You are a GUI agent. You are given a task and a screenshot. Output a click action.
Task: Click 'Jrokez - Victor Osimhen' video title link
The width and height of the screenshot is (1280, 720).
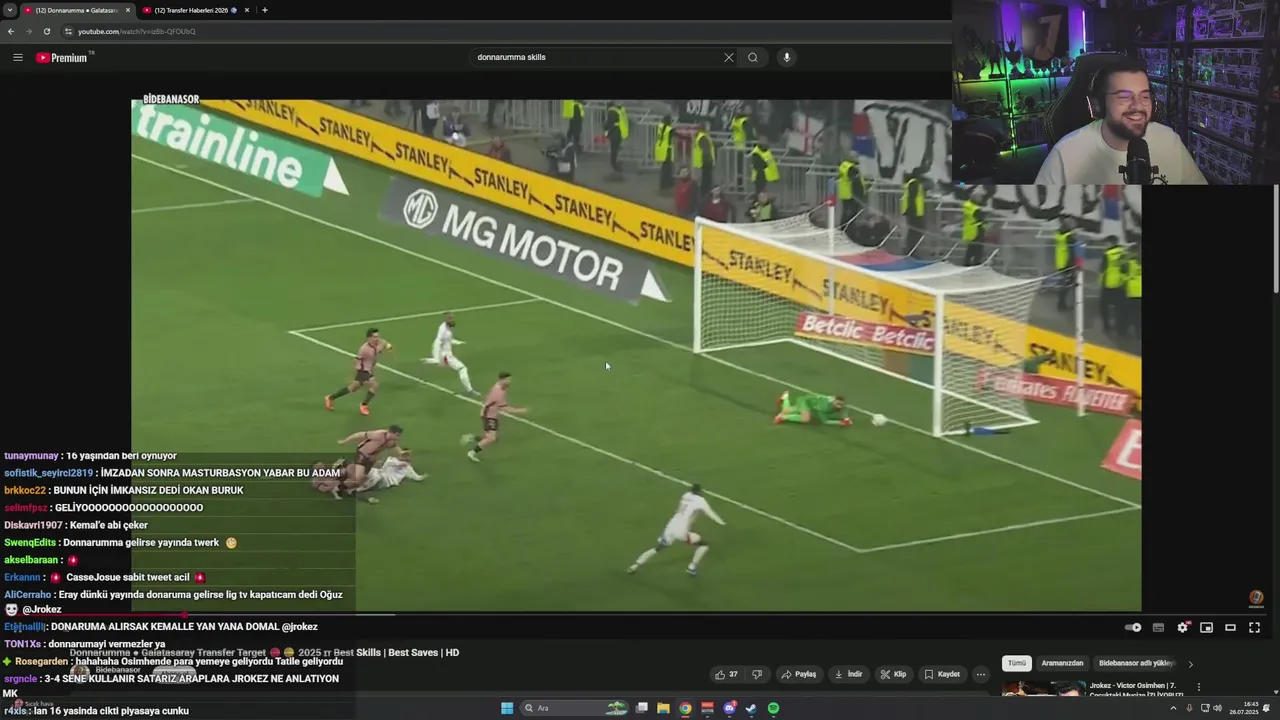1136,689
